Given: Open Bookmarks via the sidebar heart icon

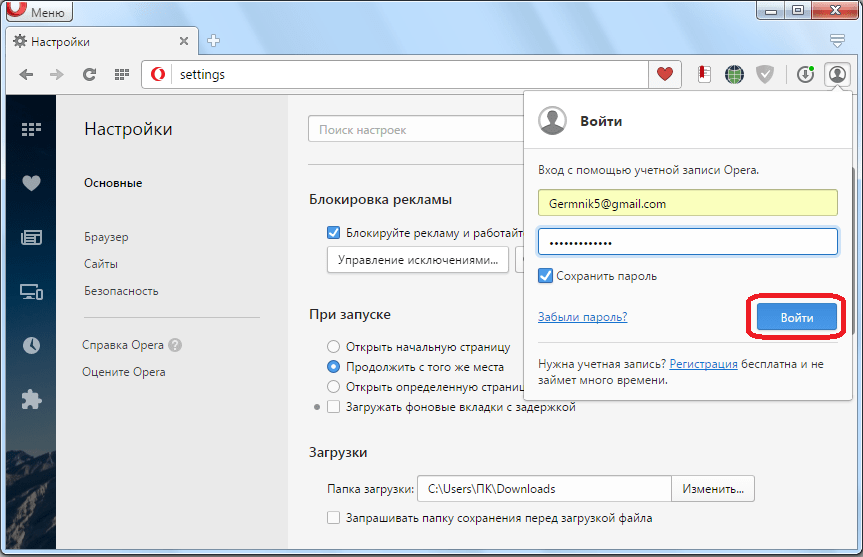Looking at the screenshot, I should (x=31, y=183).
